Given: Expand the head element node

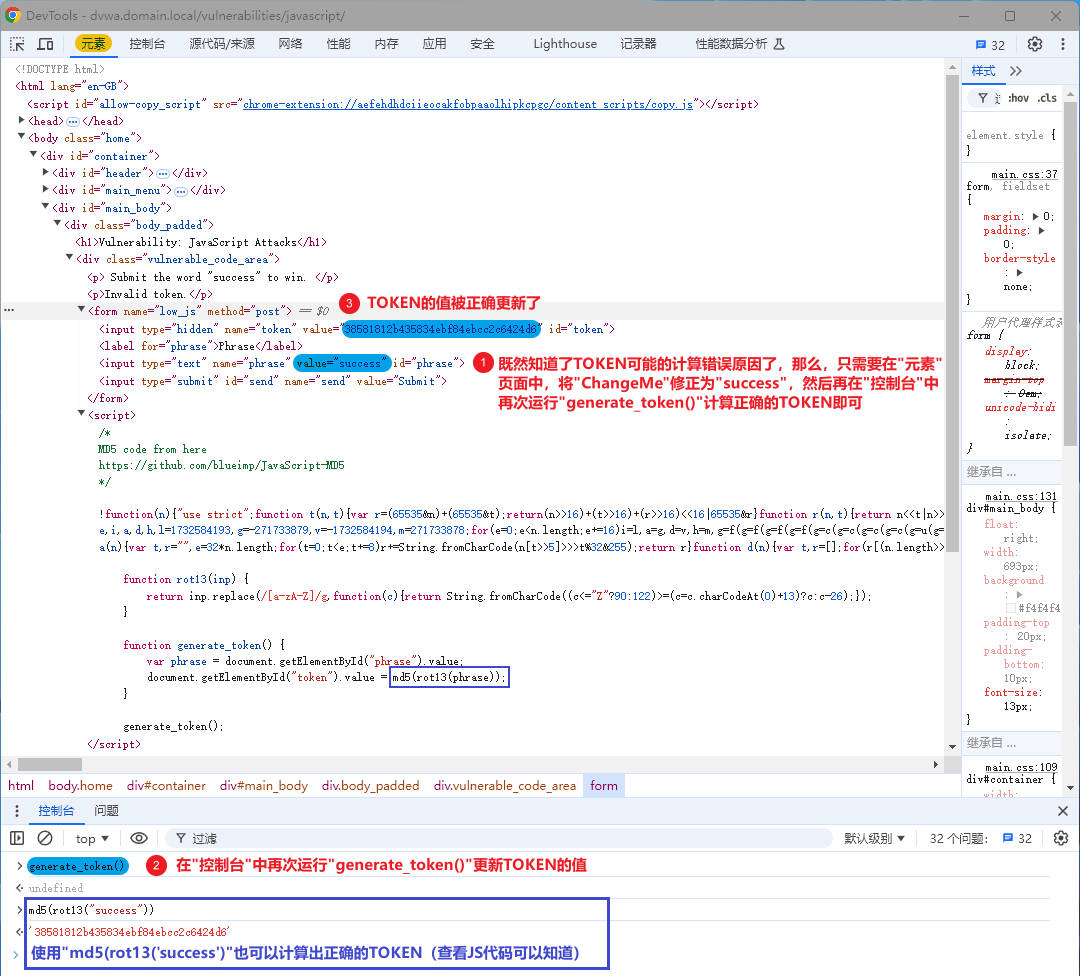Looking at the screenshot, I should click(x=21, y=120).
